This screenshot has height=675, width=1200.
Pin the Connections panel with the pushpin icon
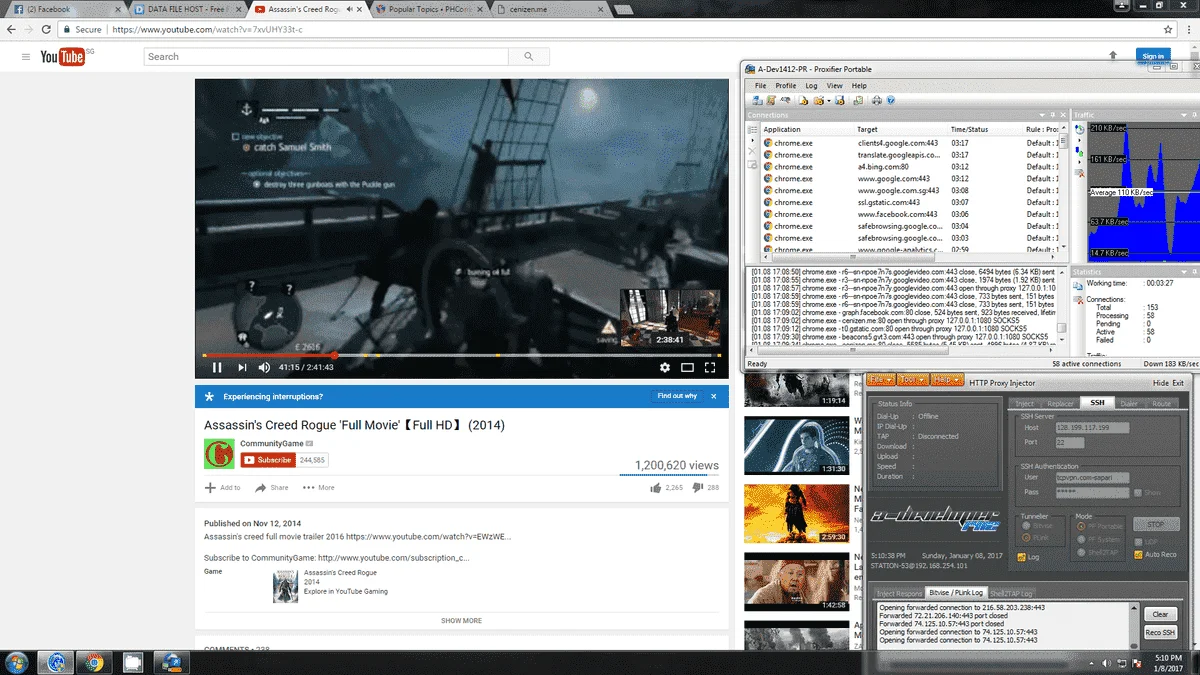click(x=1052, y=115)
